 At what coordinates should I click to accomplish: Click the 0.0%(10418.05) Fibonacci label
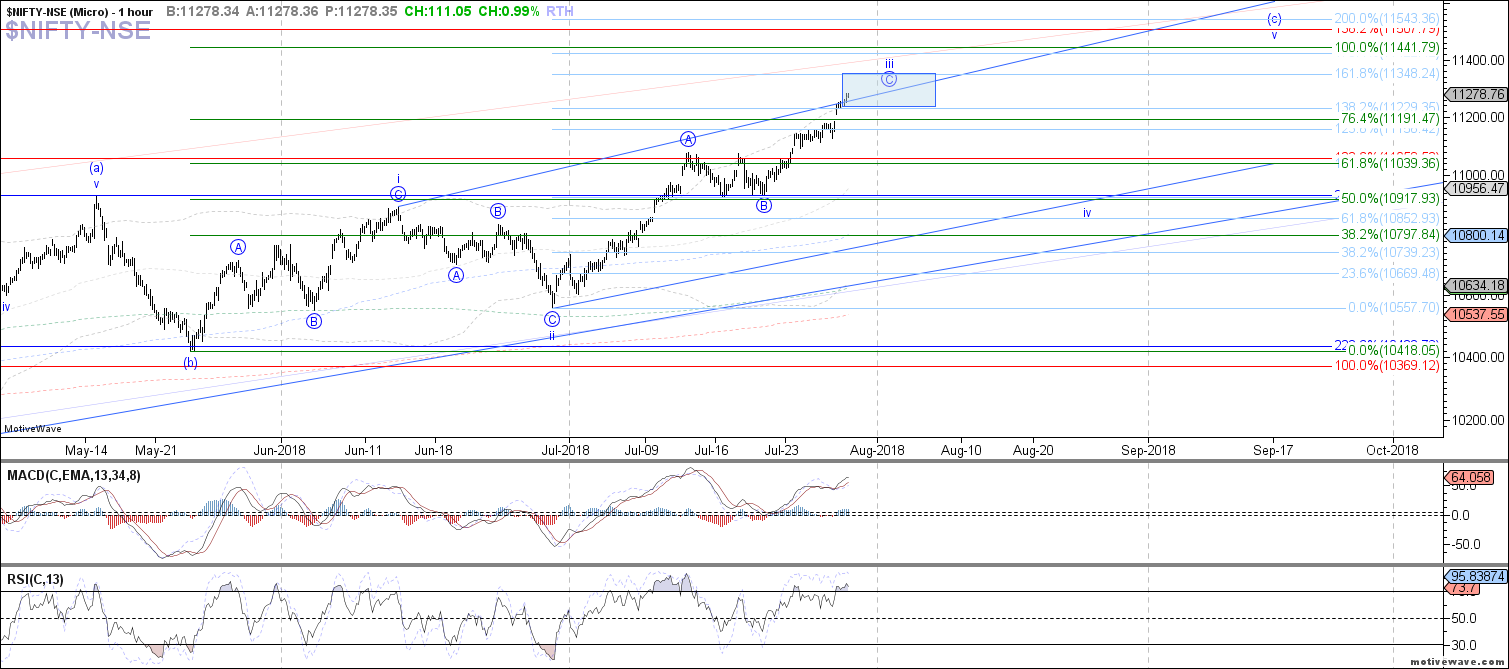1394,350
